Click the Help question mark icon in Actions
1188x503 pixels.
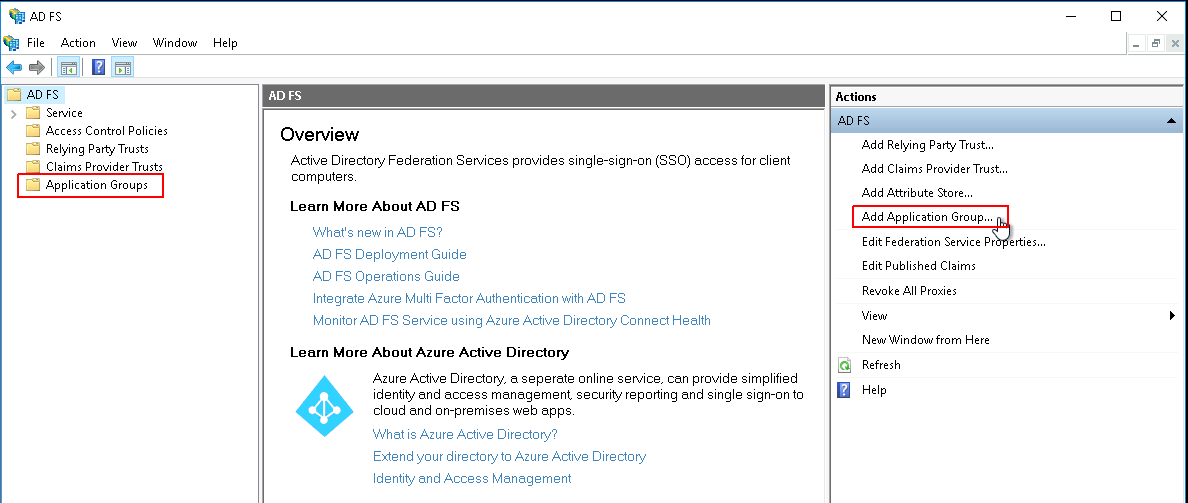(844, 390)
